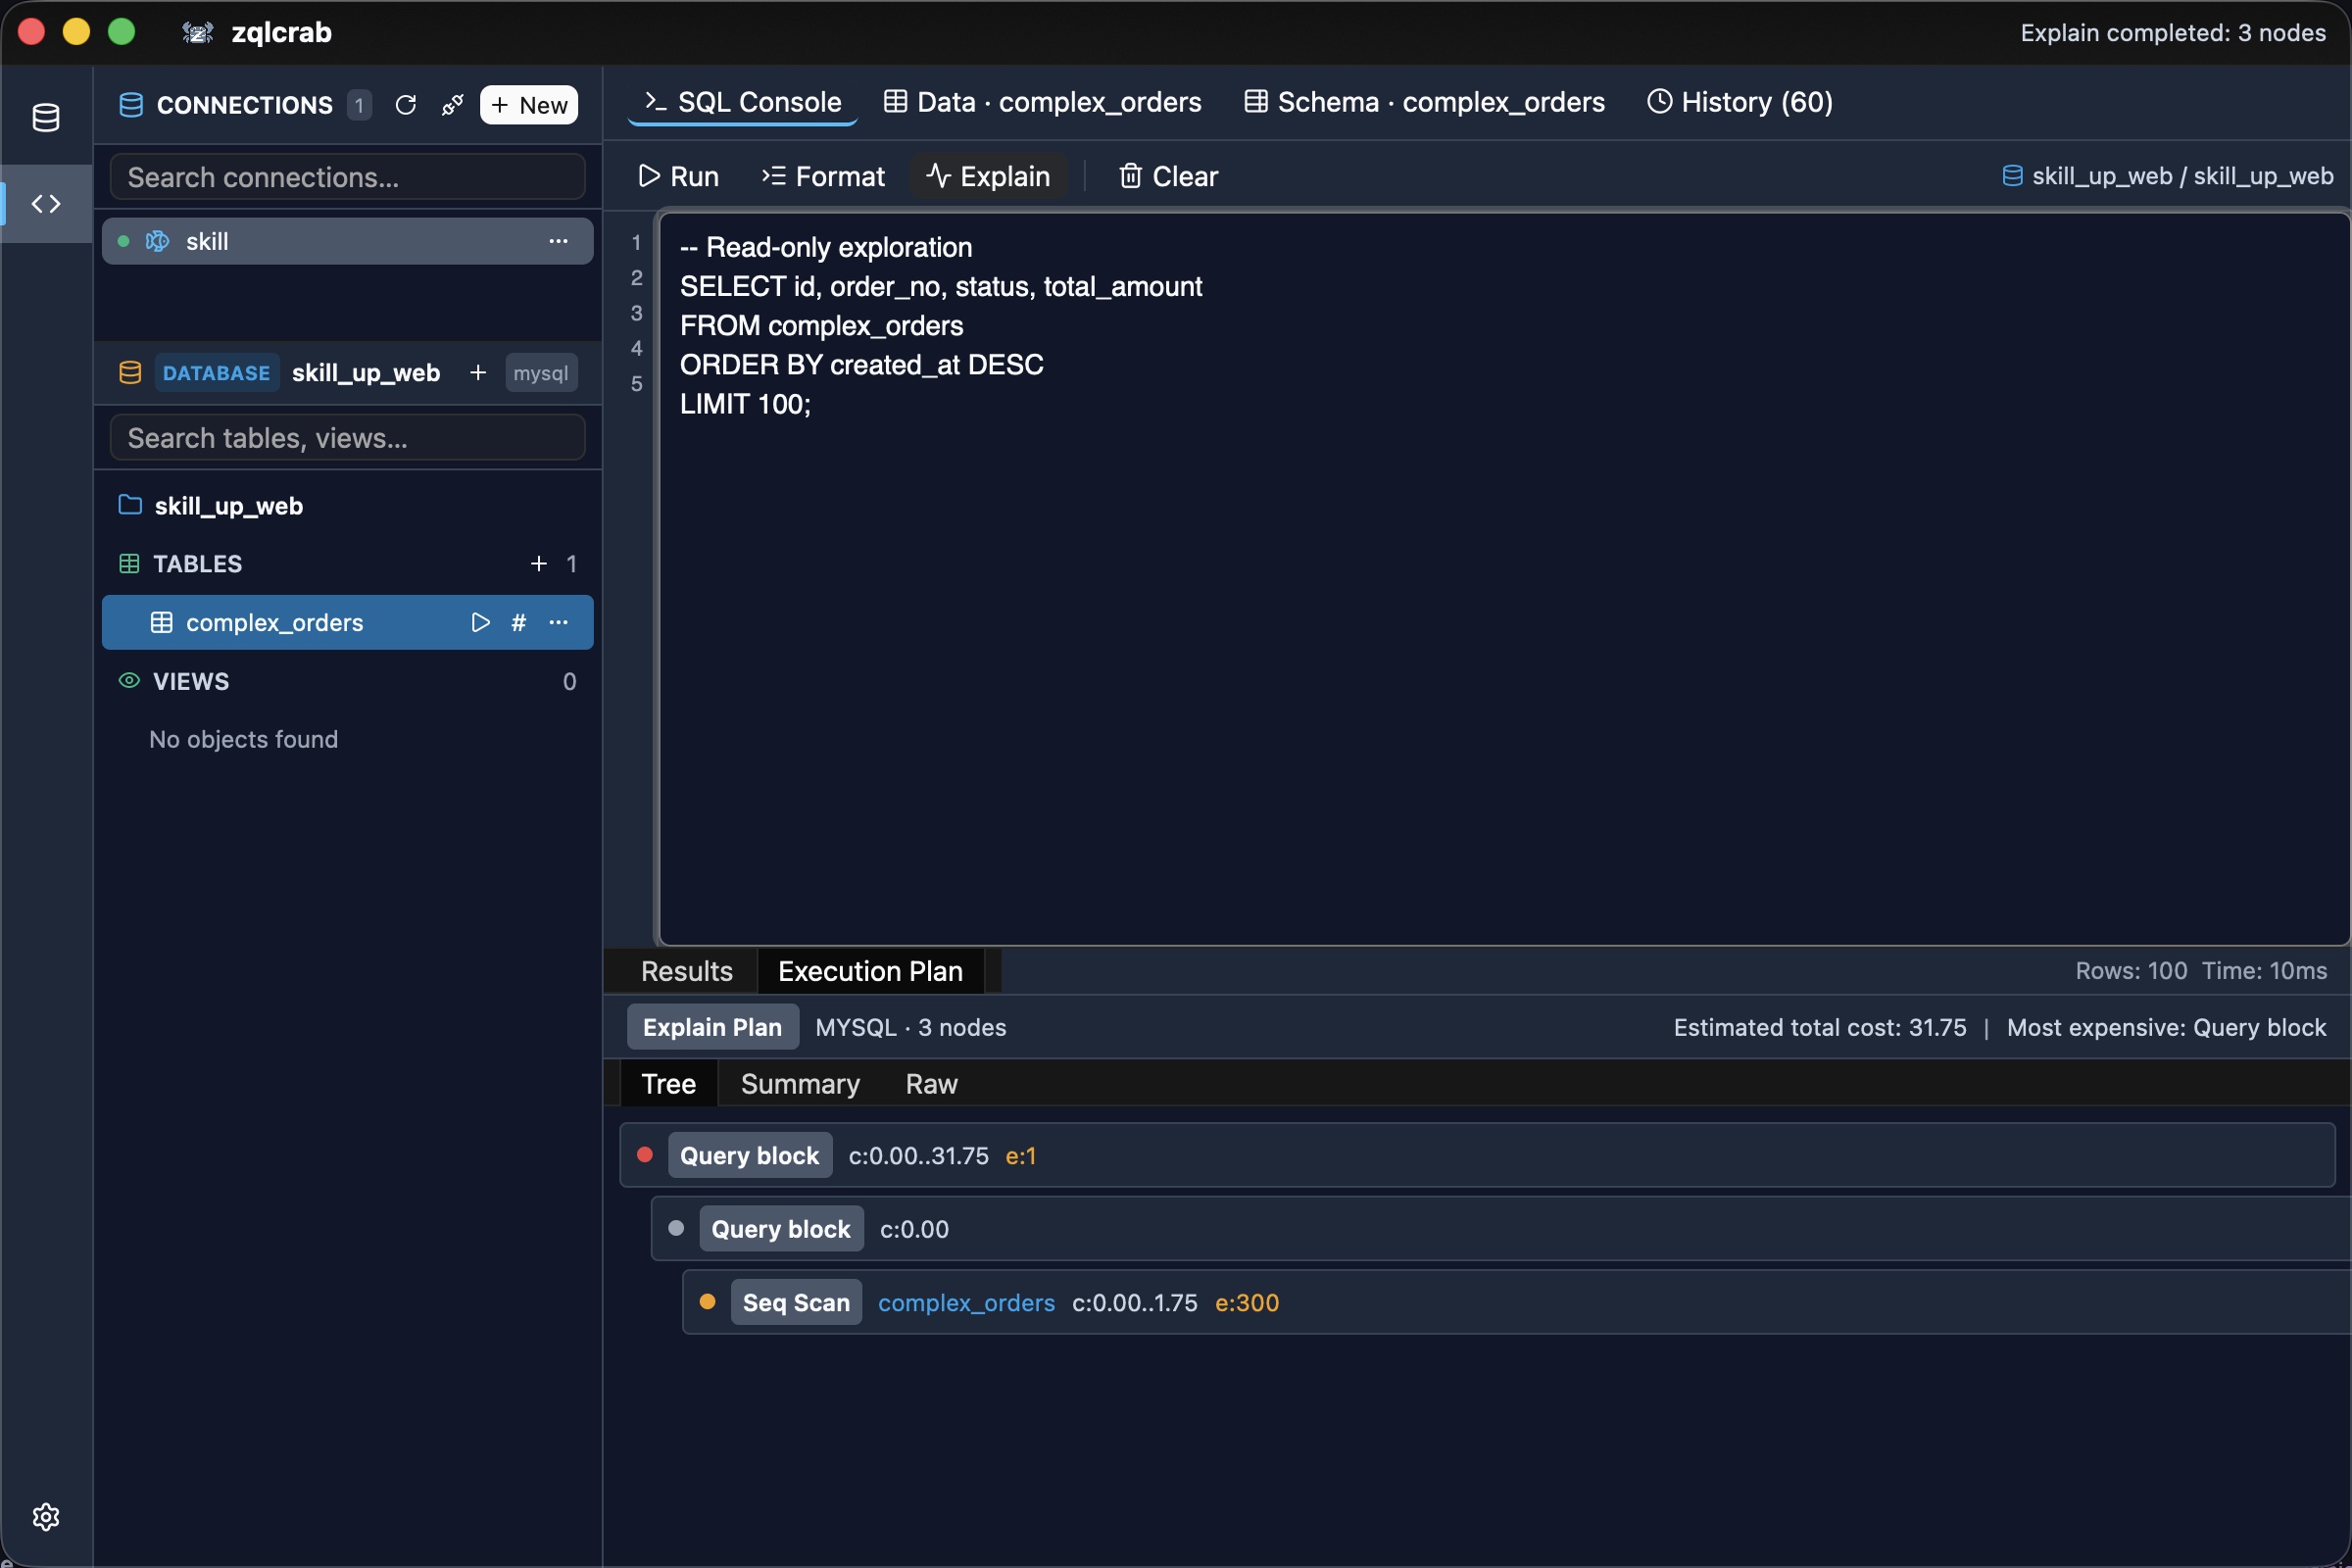This screenshot has width=2352, height=1568.
Task: Open the History (60) tab
Action: [1740, 102]
